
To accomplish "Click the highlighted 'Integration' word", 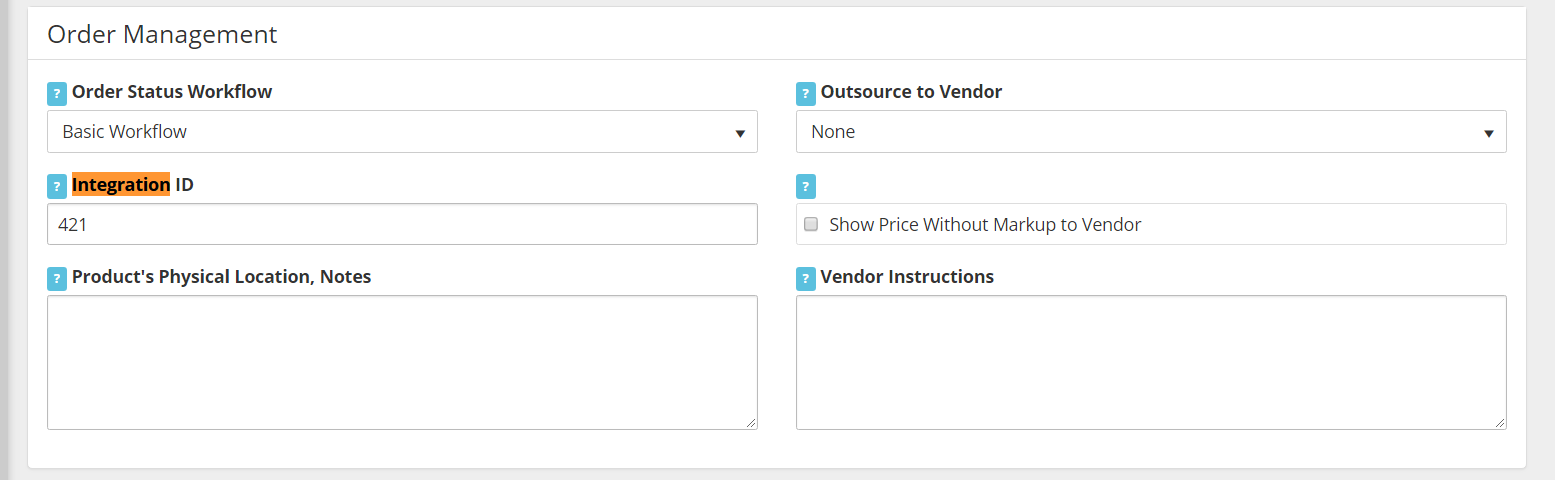I will point(121,185).
